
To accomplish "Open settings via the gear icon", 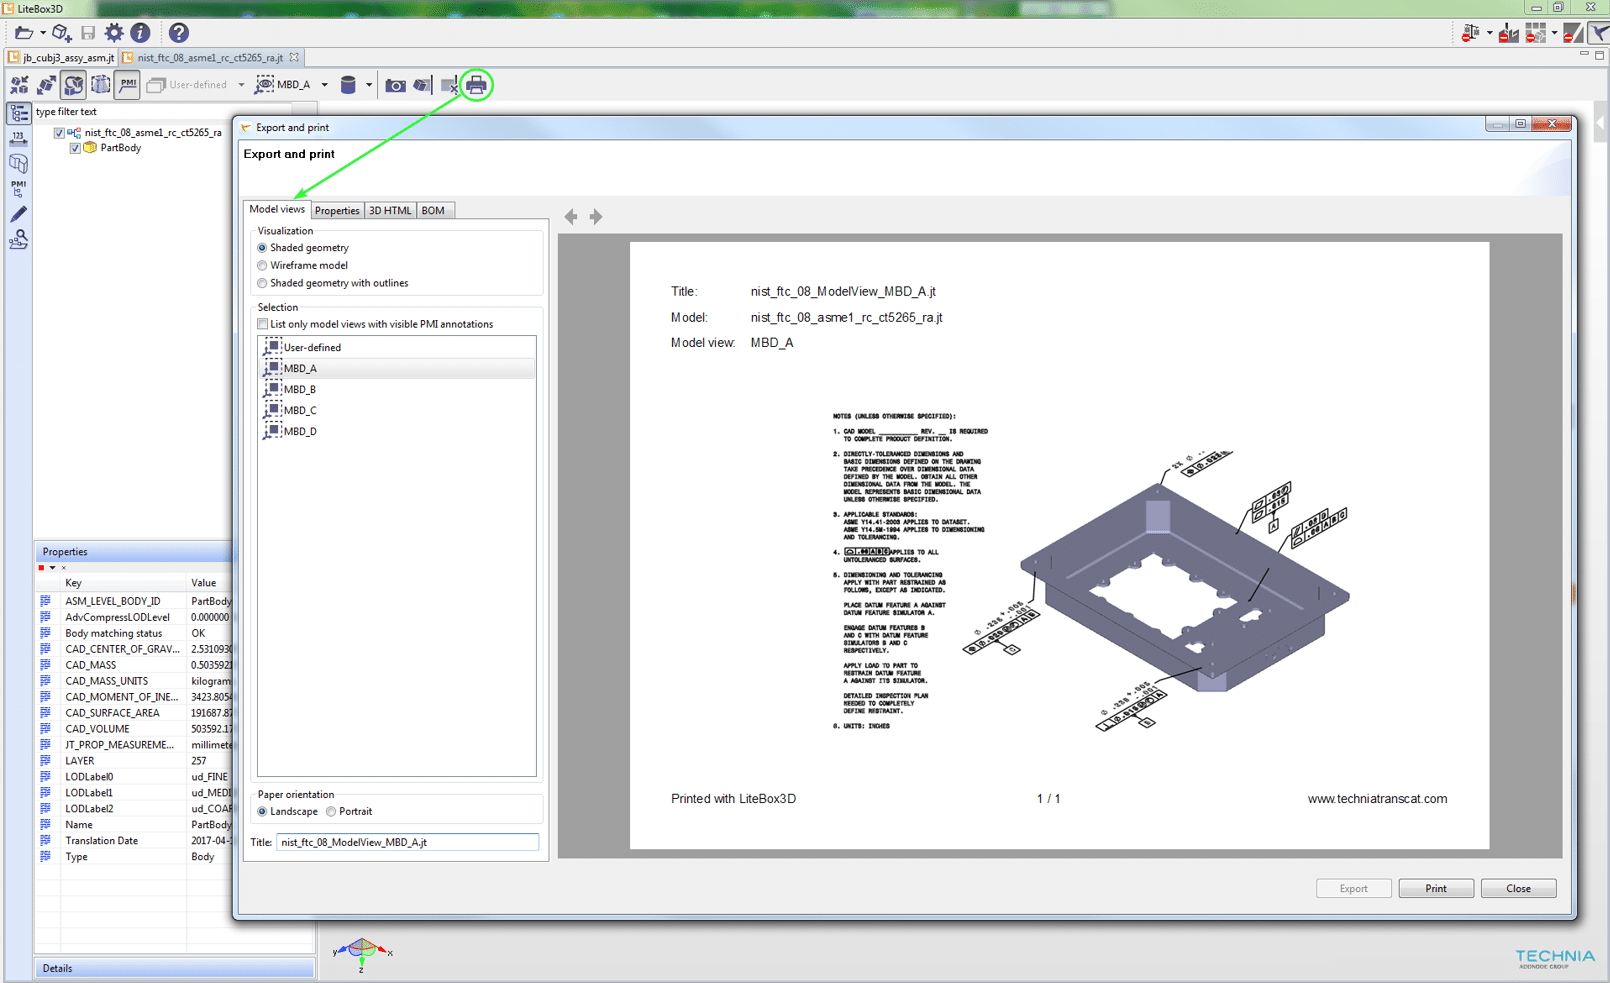I will click(114, 33).
